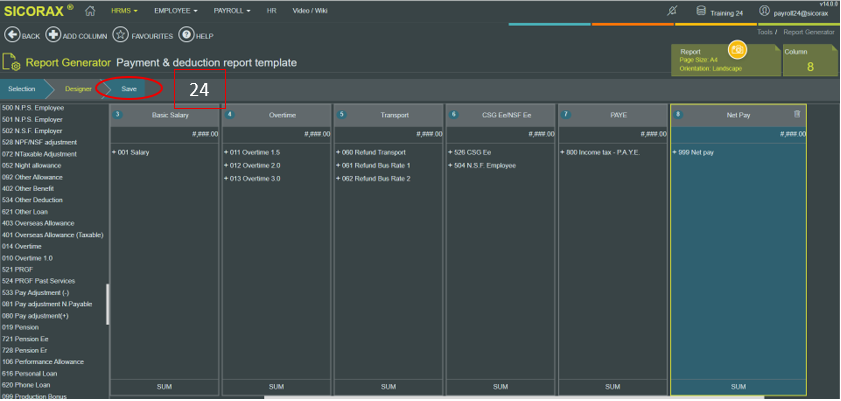Click column number 3 badge

117,115
